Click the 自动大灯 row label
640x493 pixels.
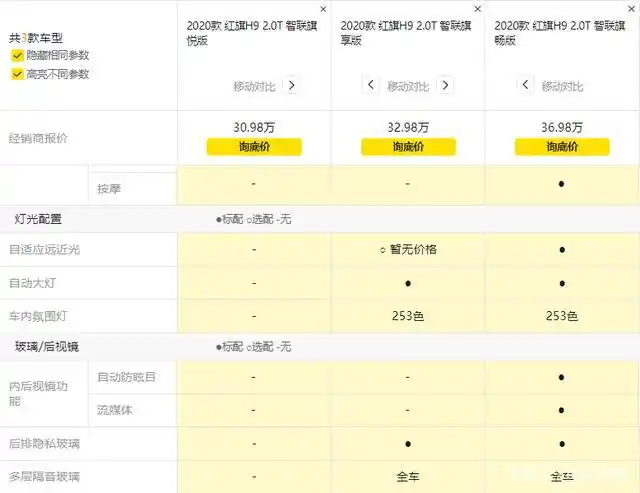(x=32, y=283)
